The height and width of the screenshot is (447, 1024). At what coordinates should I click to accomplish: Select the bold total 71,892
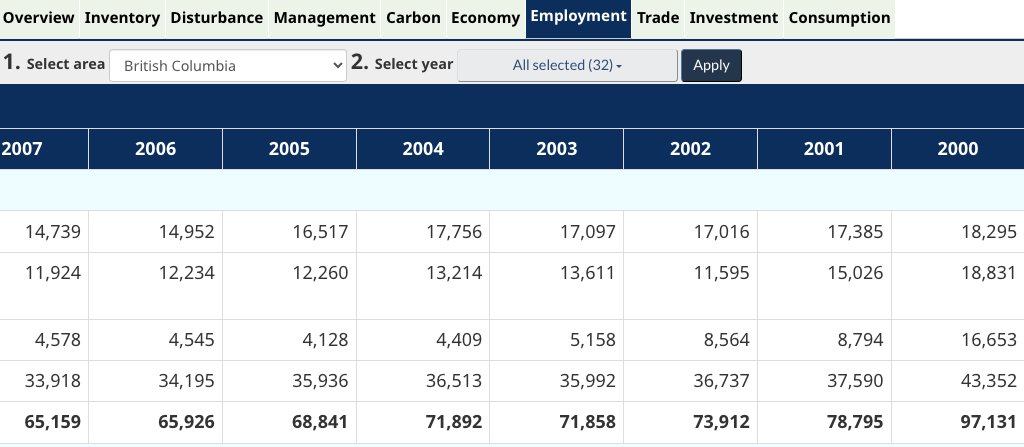(x=454, y=422)
